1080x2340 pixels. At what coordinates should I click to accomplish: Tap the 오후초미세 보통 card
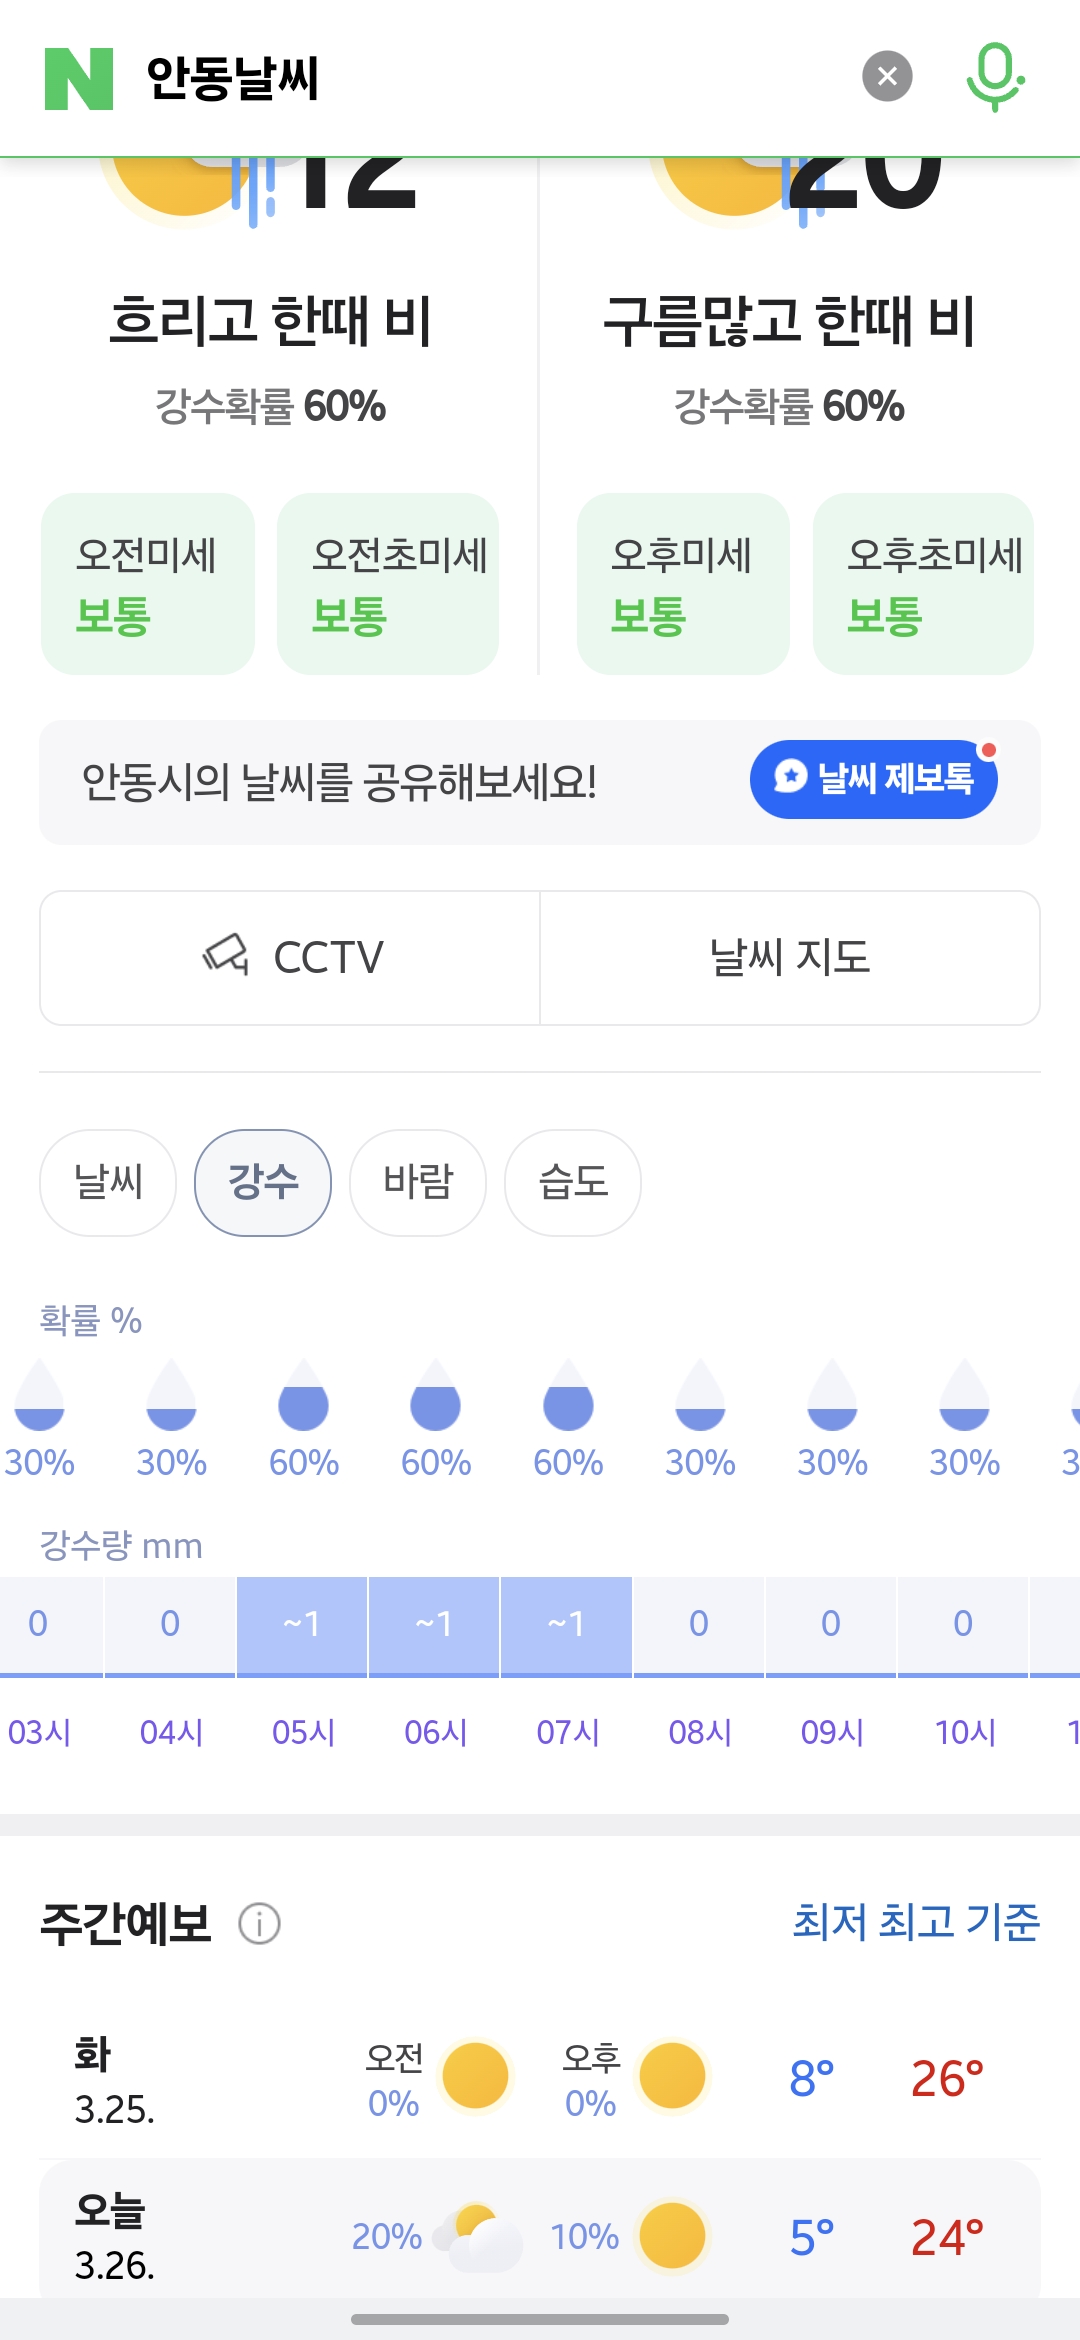point(923,584)
